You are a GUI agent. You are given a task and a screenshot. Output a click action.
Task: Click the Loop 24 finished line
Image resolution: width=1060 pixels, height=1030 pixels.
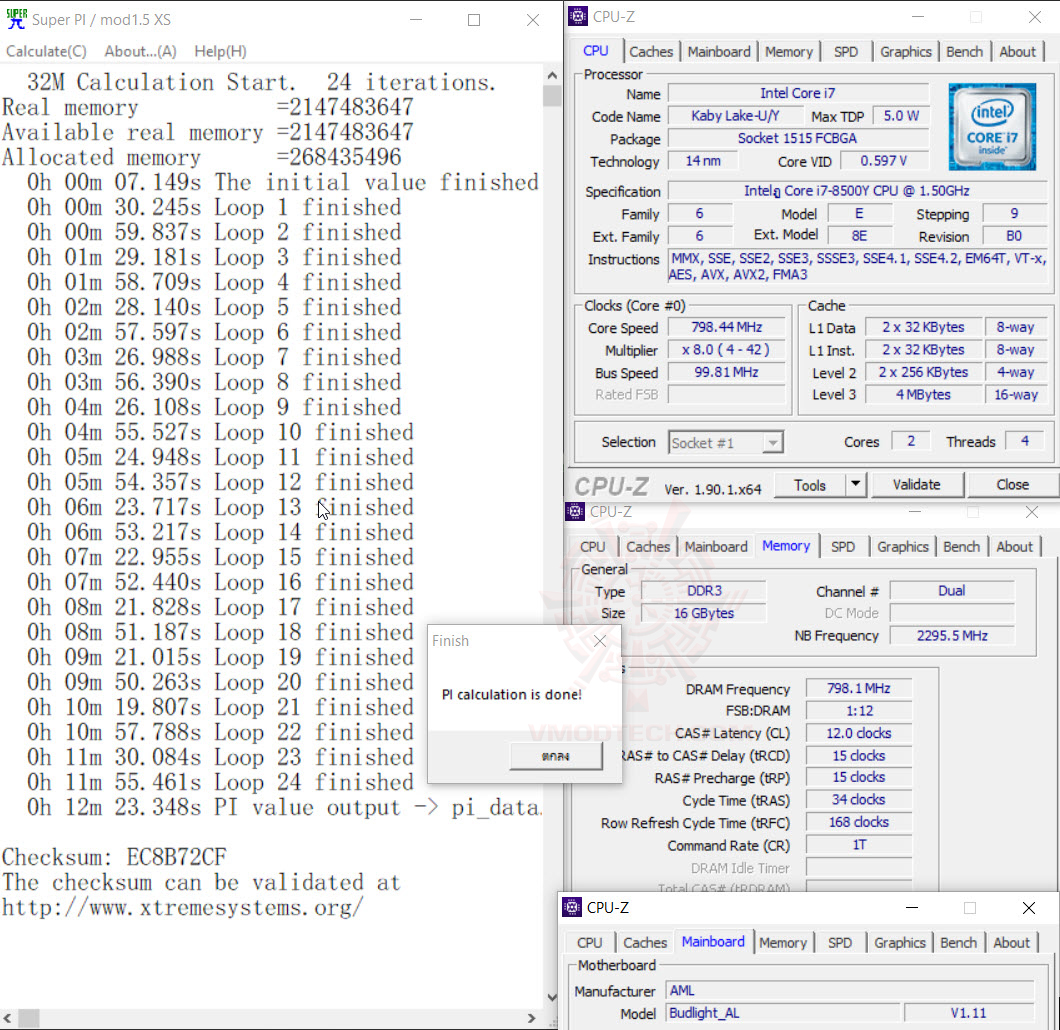[220, 782]
